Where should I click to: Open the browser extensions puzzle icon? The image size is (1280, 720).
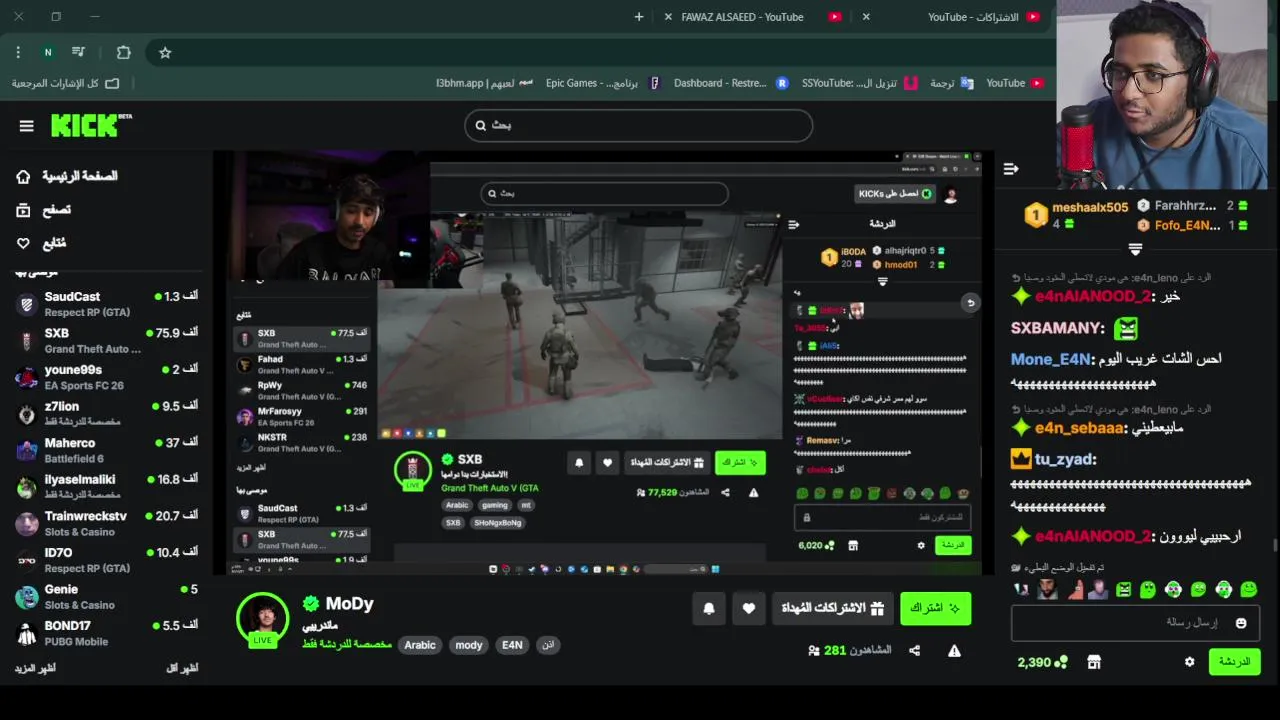[123, 53]
